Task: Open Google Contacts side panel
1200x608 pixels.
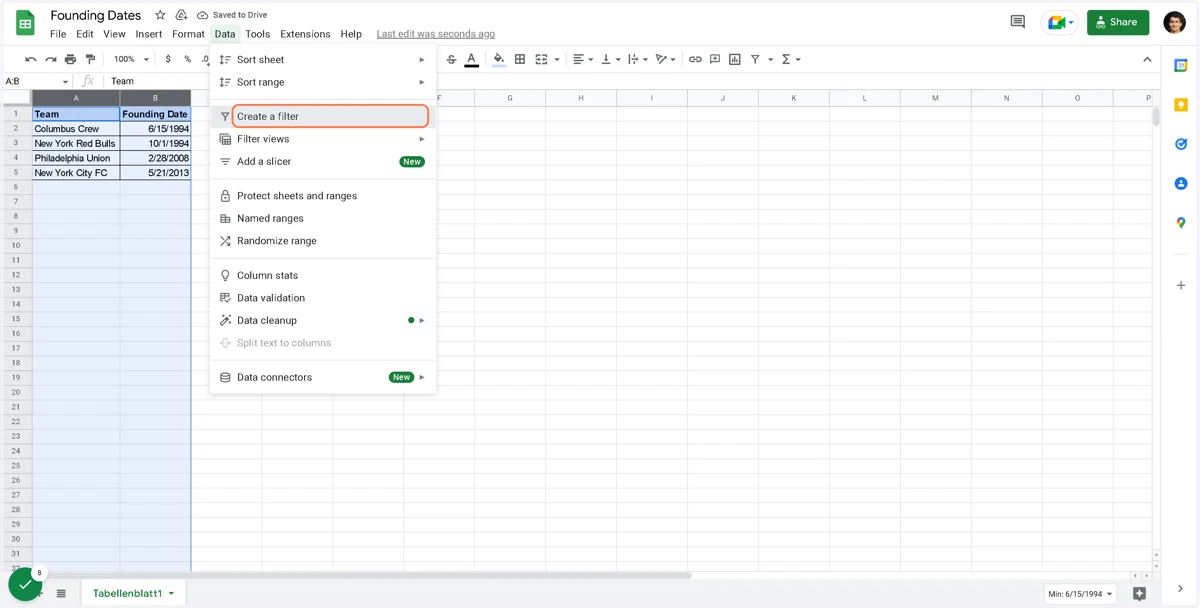Action: [1181, 184]
